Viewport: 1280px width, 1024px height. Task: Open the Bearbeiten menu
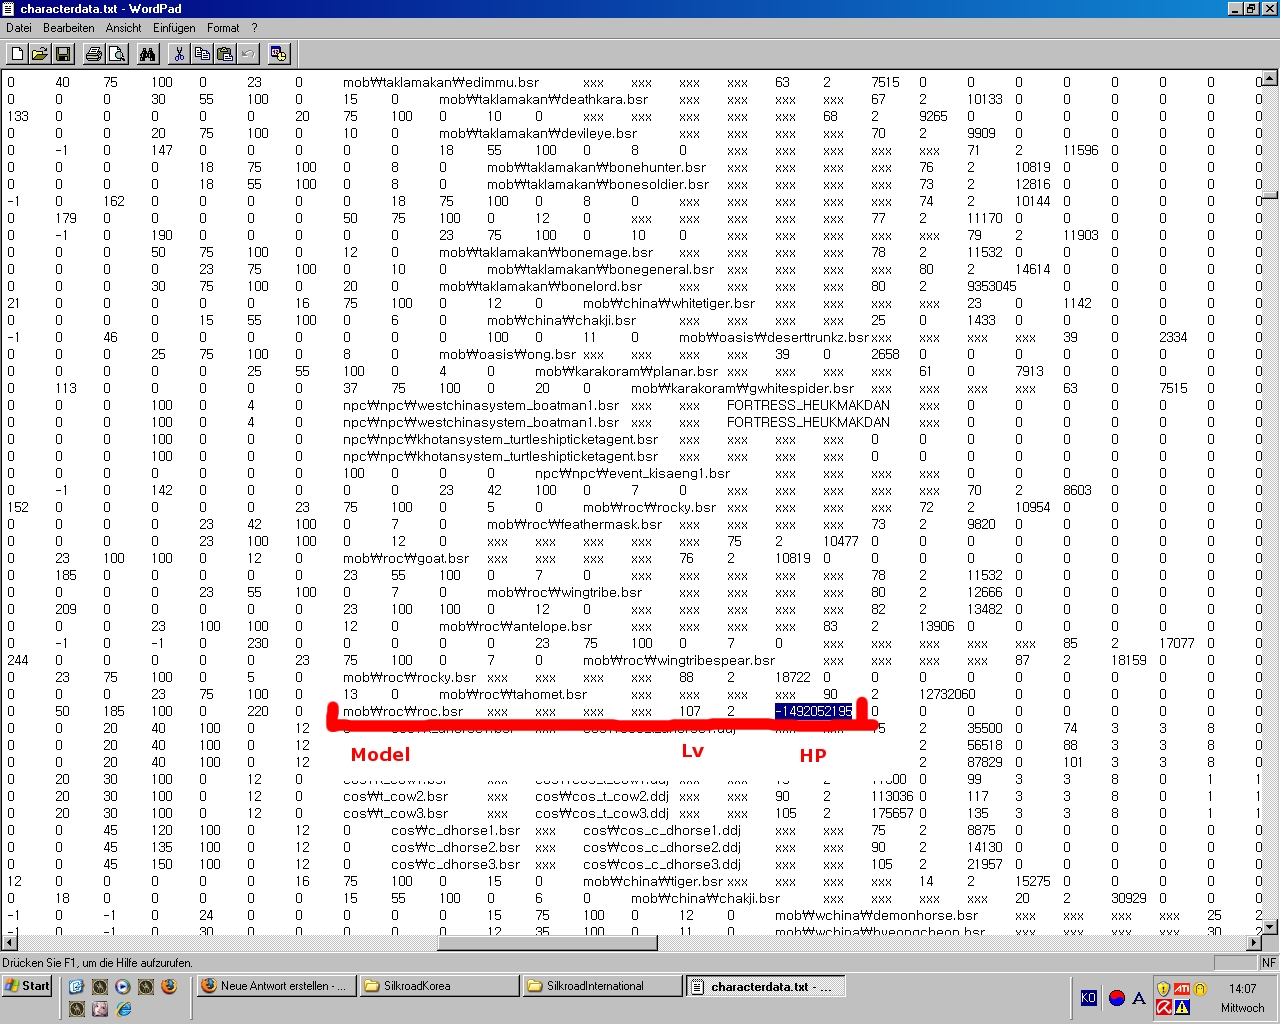(69, 28)
